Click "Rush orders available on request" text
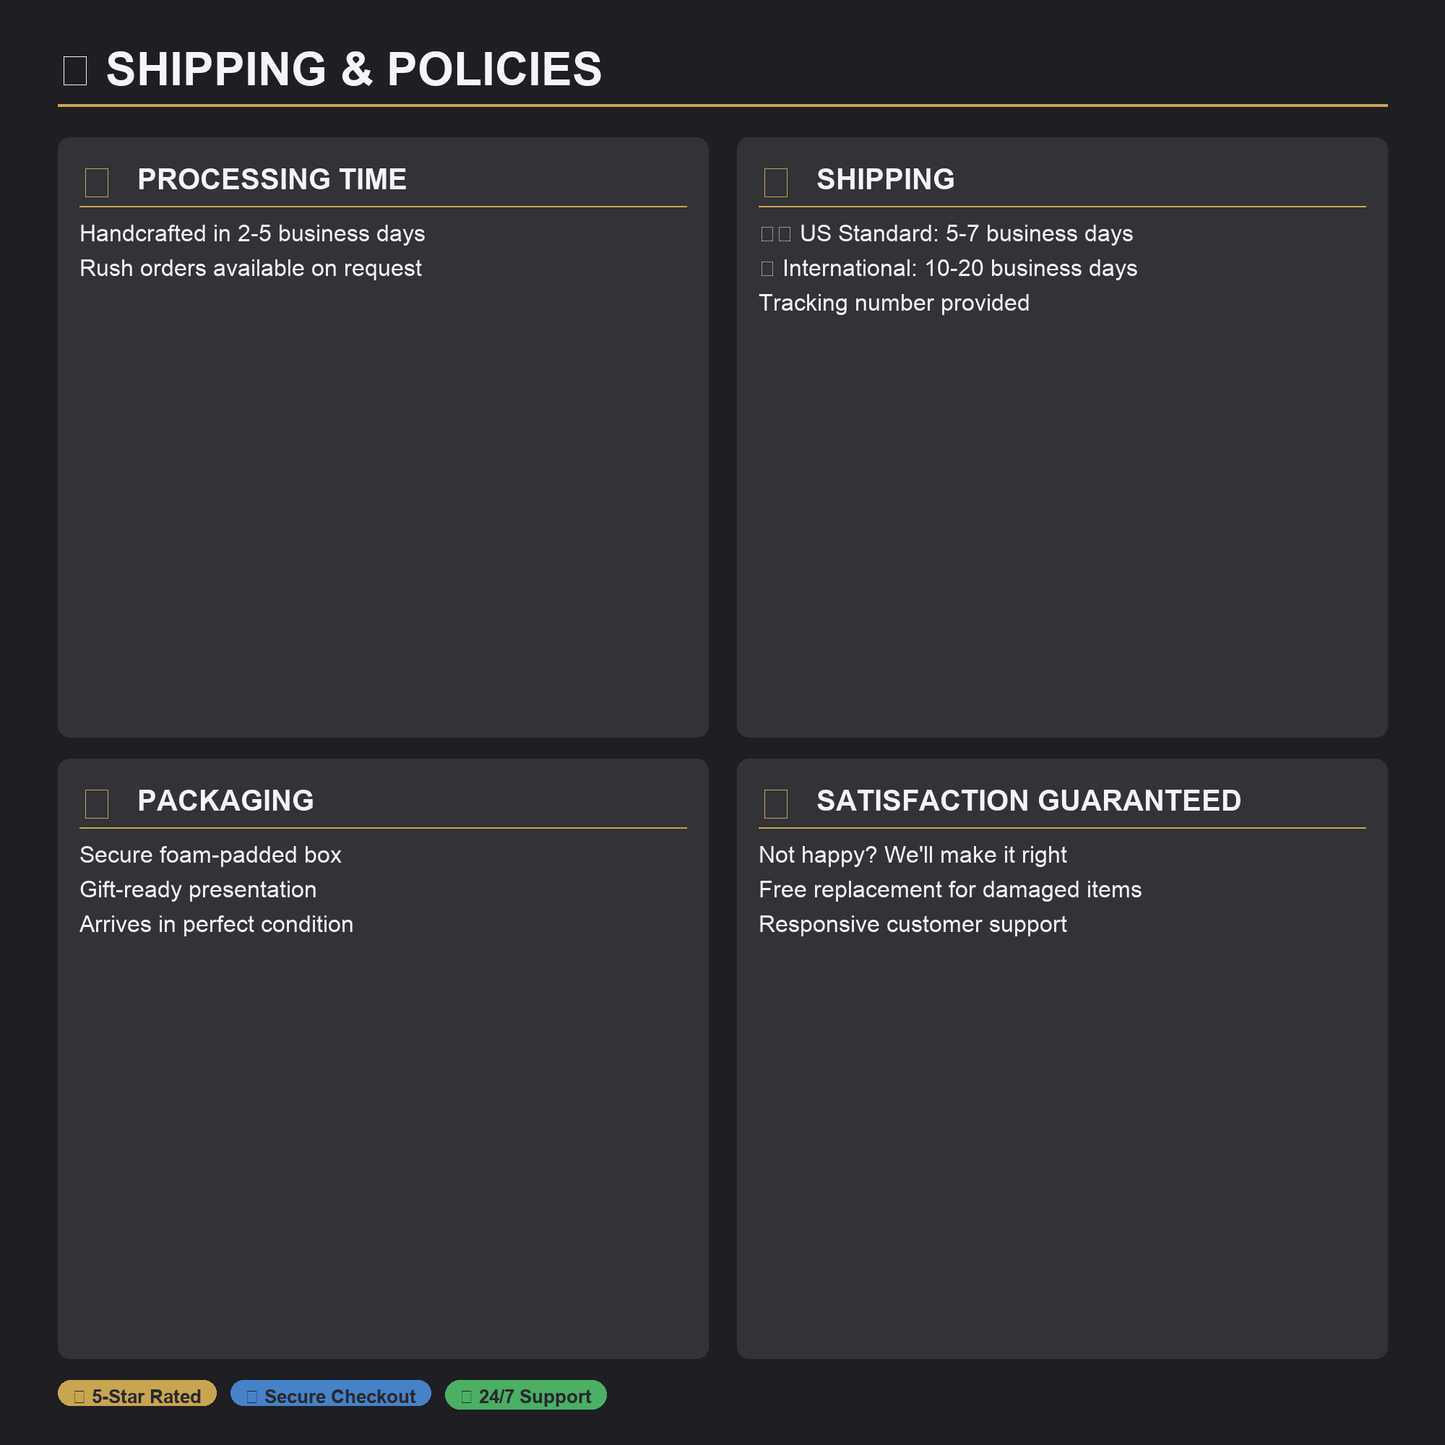Screen dimensions: 1445x1445 [250, 269]
